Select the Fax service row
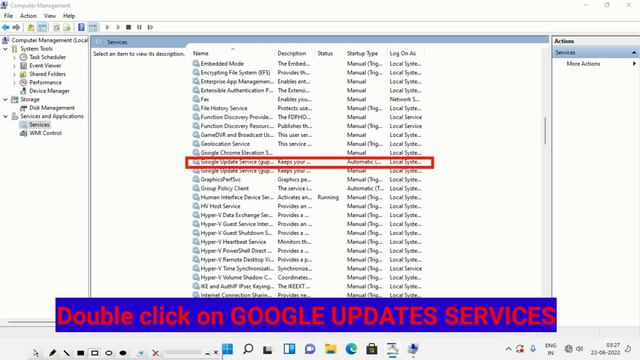 coord(308,99)
